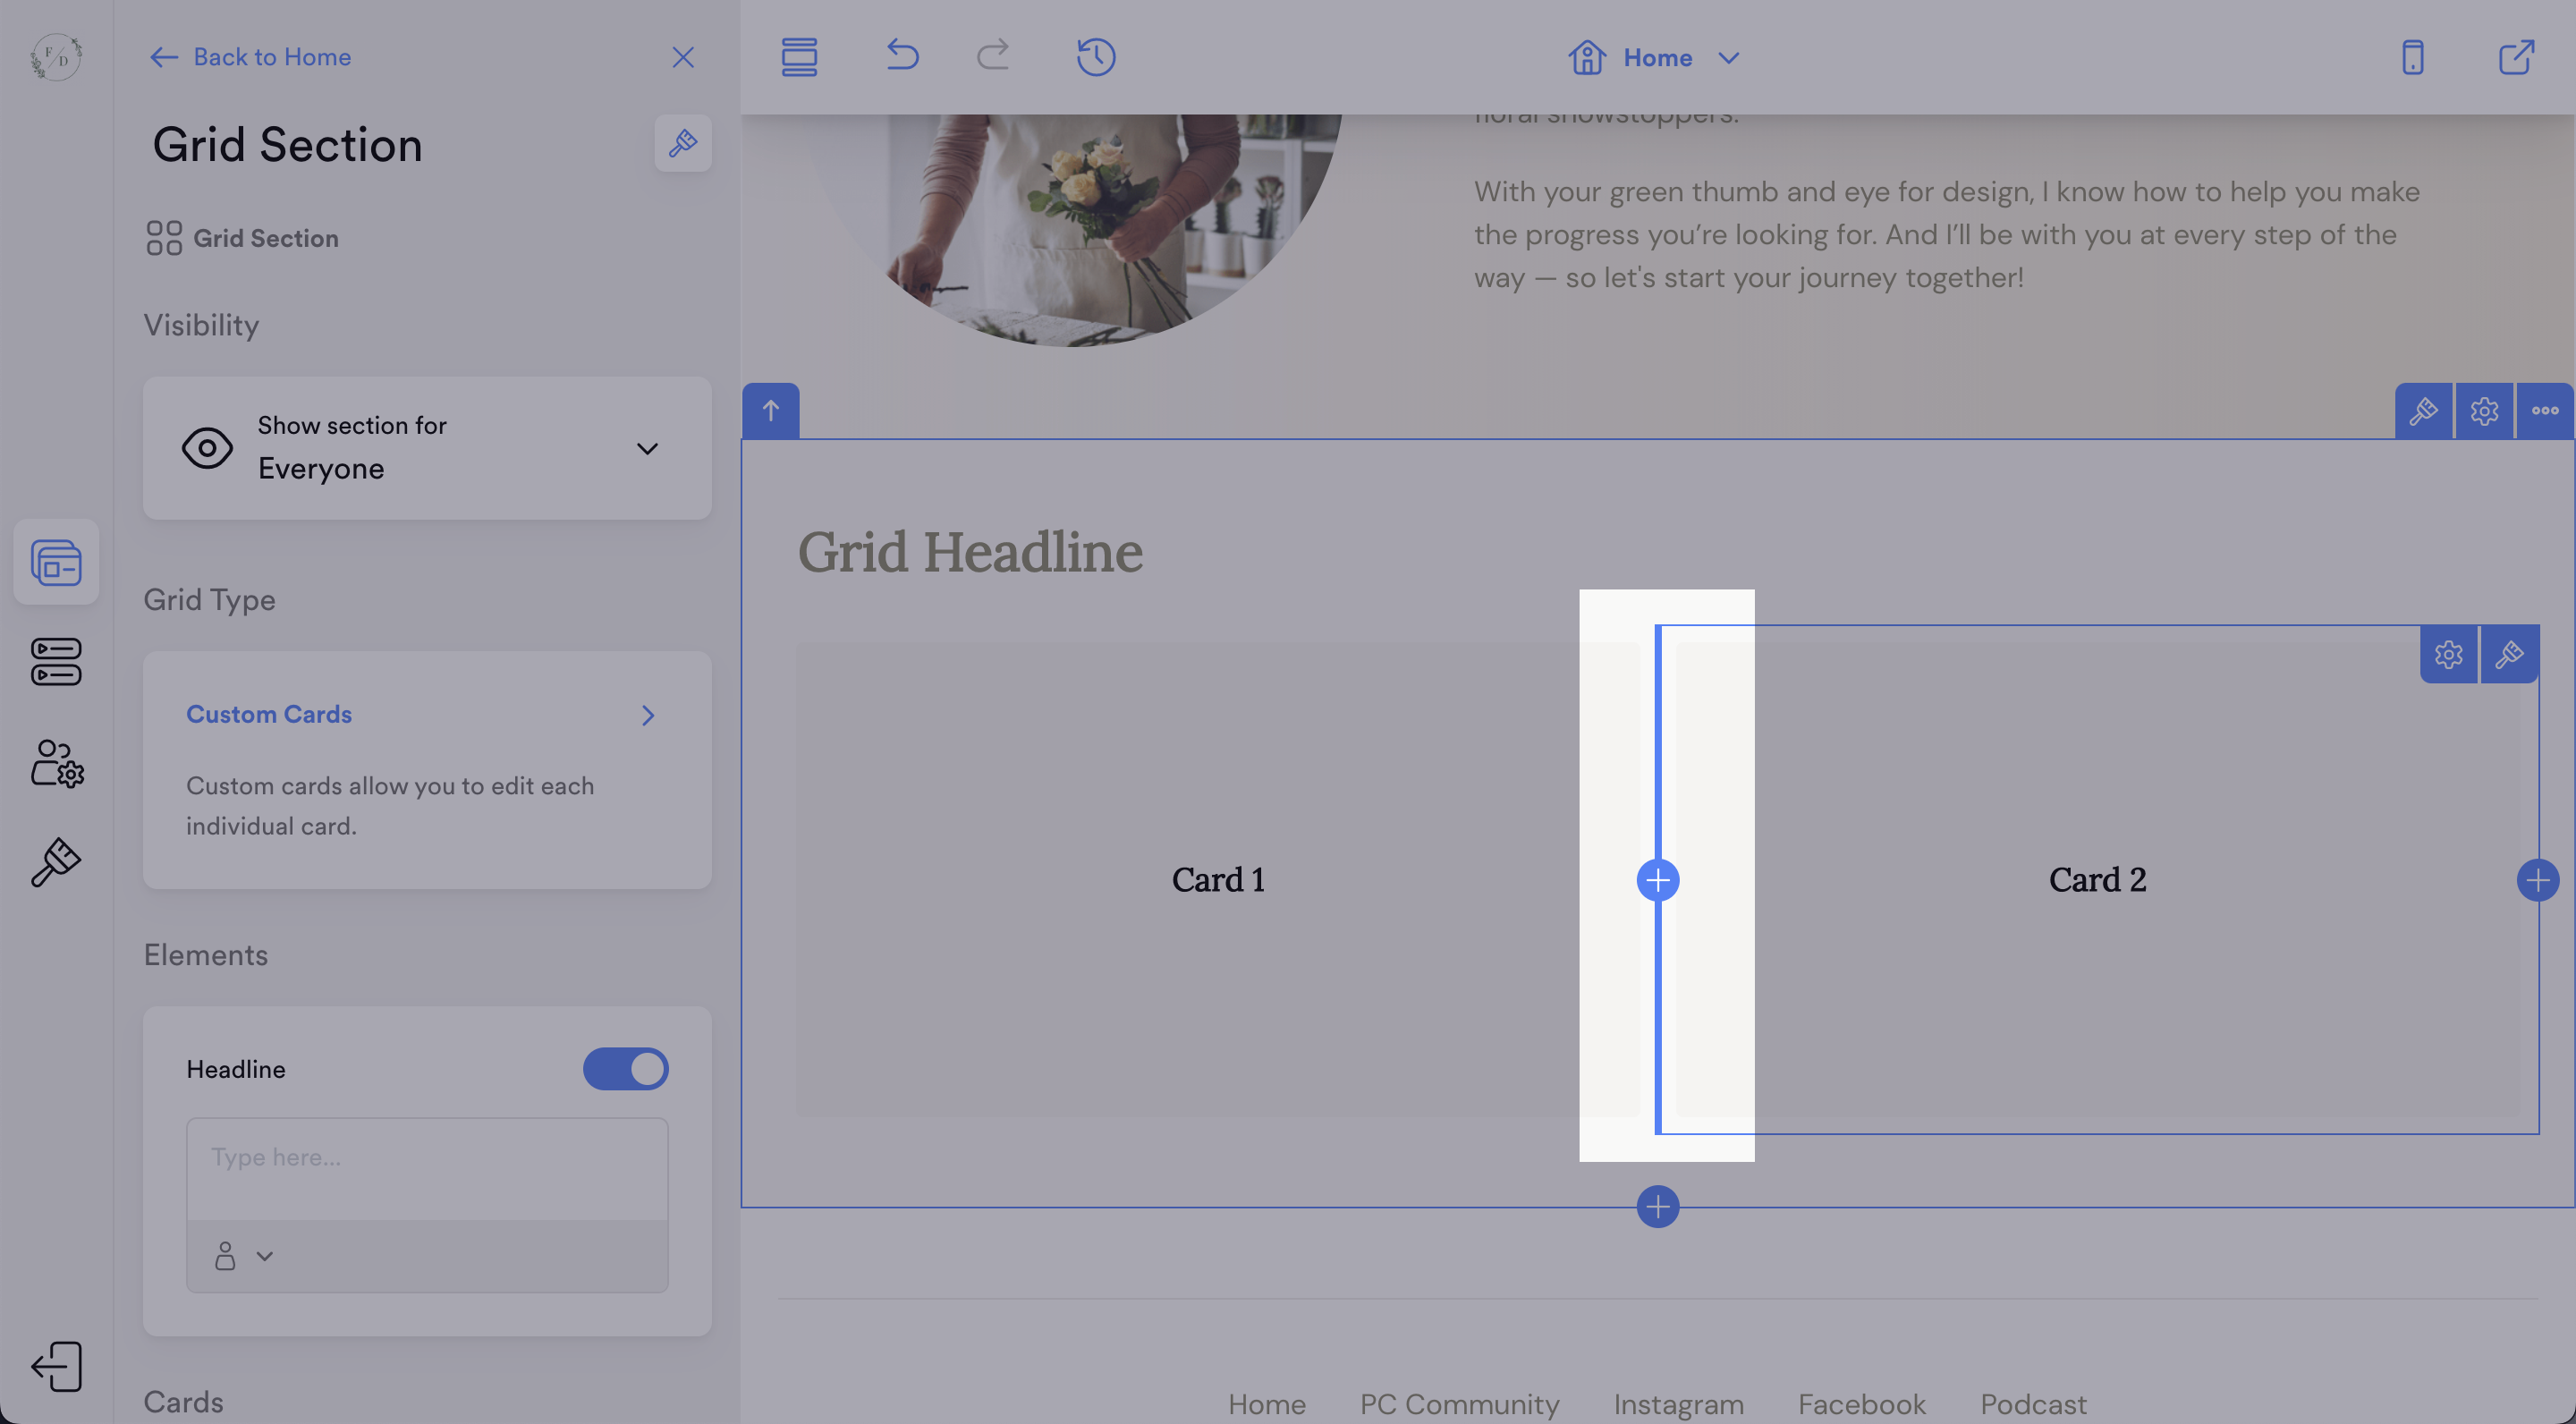
Task: Click the undo arrow icon
Action: click(901, 56)
